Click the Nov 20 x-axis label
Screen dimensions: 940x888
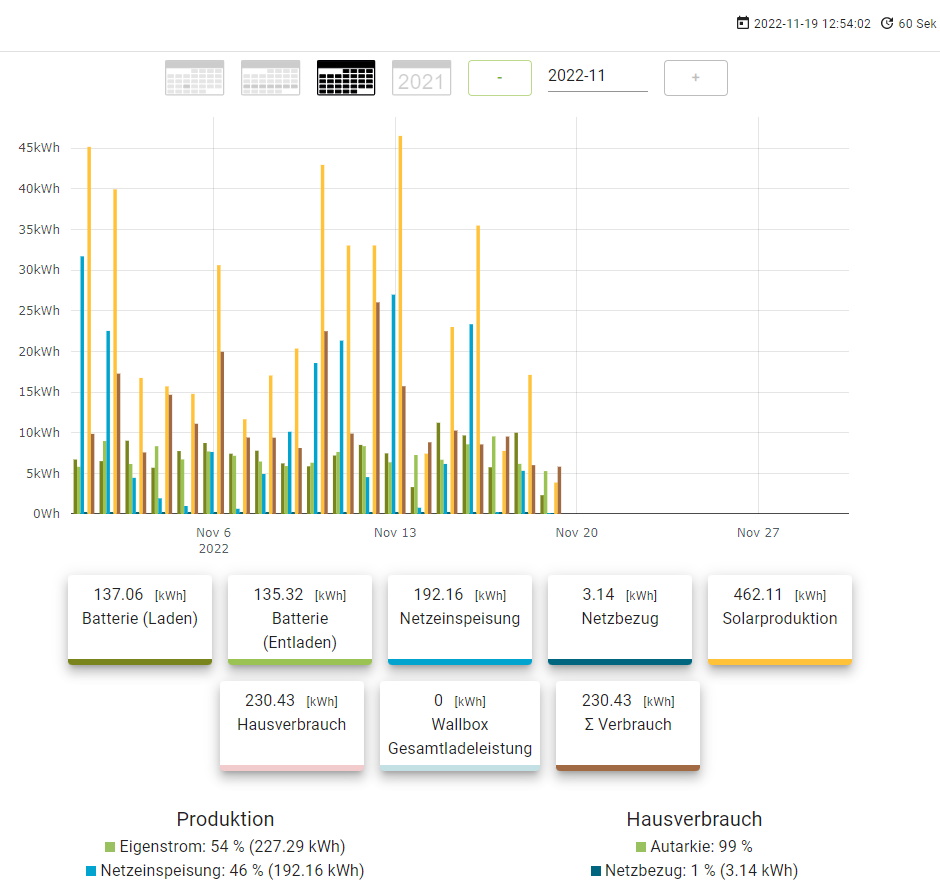[577, 532]
